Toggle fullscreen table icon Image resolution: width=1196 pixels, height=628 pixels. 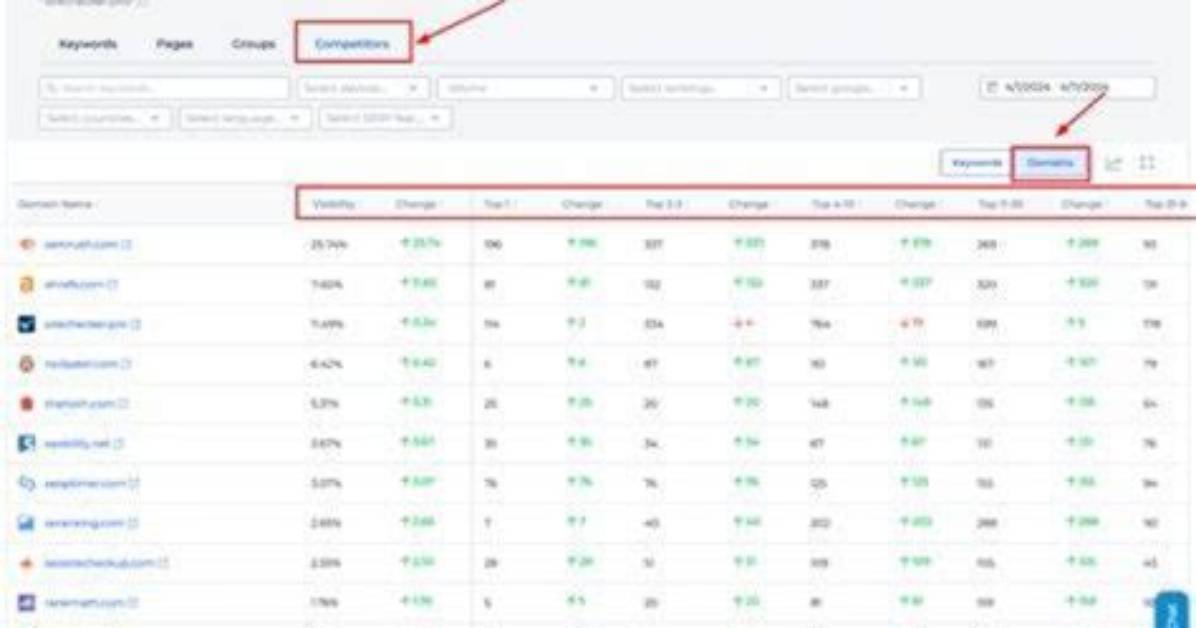[1147, 163]
